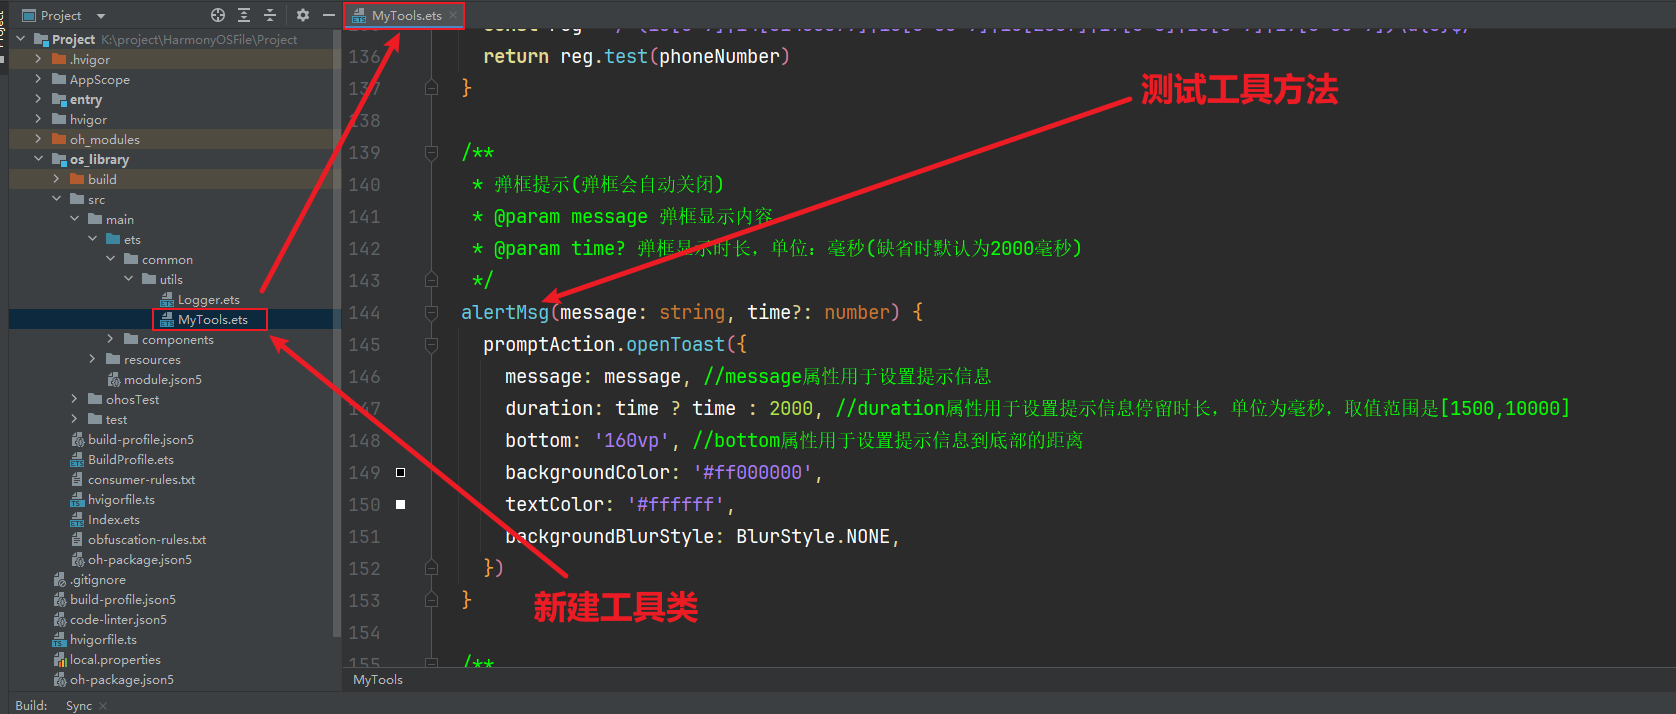
Task: Collapse the Project root node
Action: (21, 39)
